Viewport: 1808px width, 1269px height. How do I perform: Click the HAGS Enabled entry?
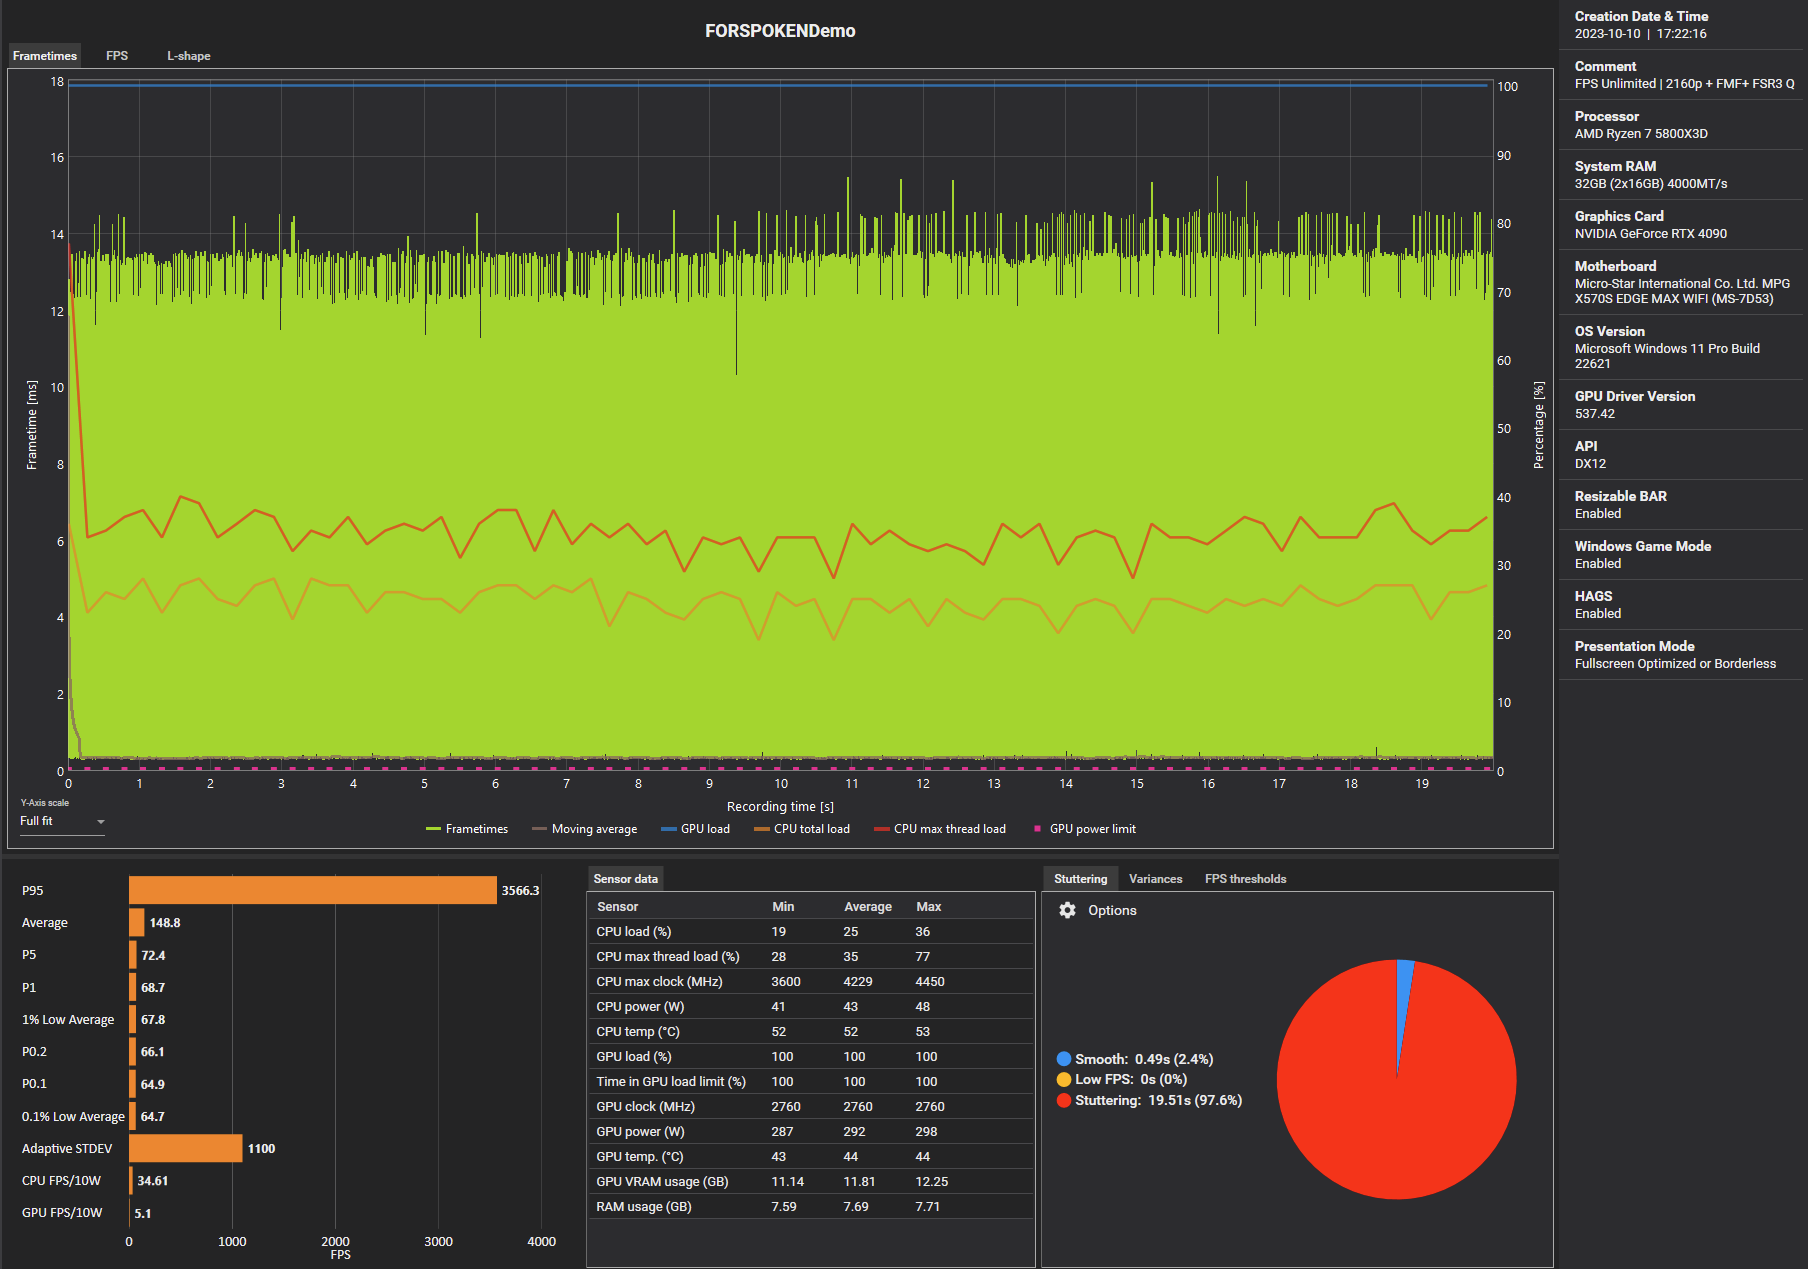point(1682,605)
